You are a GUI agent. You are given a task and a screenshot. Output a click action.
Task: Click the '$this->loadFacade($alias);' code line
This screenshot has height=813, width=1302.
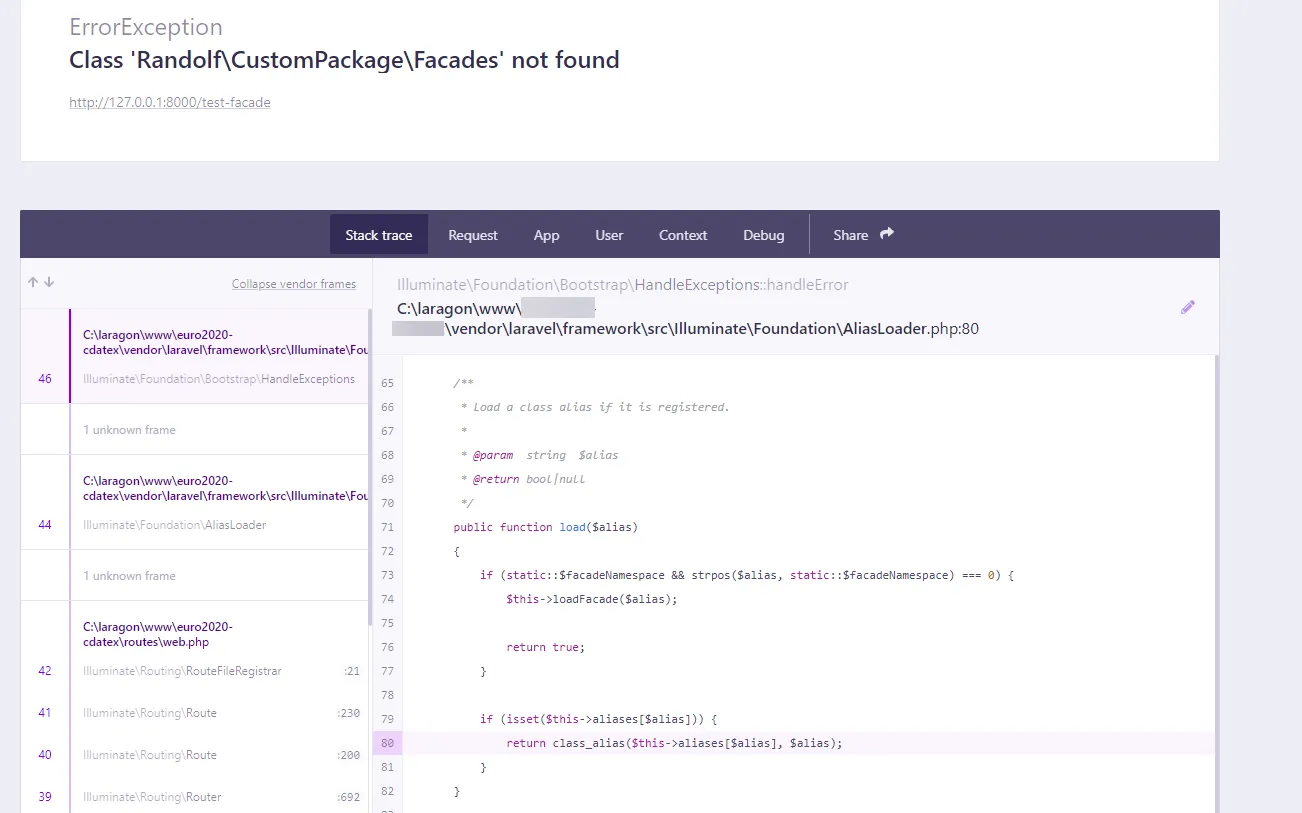[x=592, y=599]
